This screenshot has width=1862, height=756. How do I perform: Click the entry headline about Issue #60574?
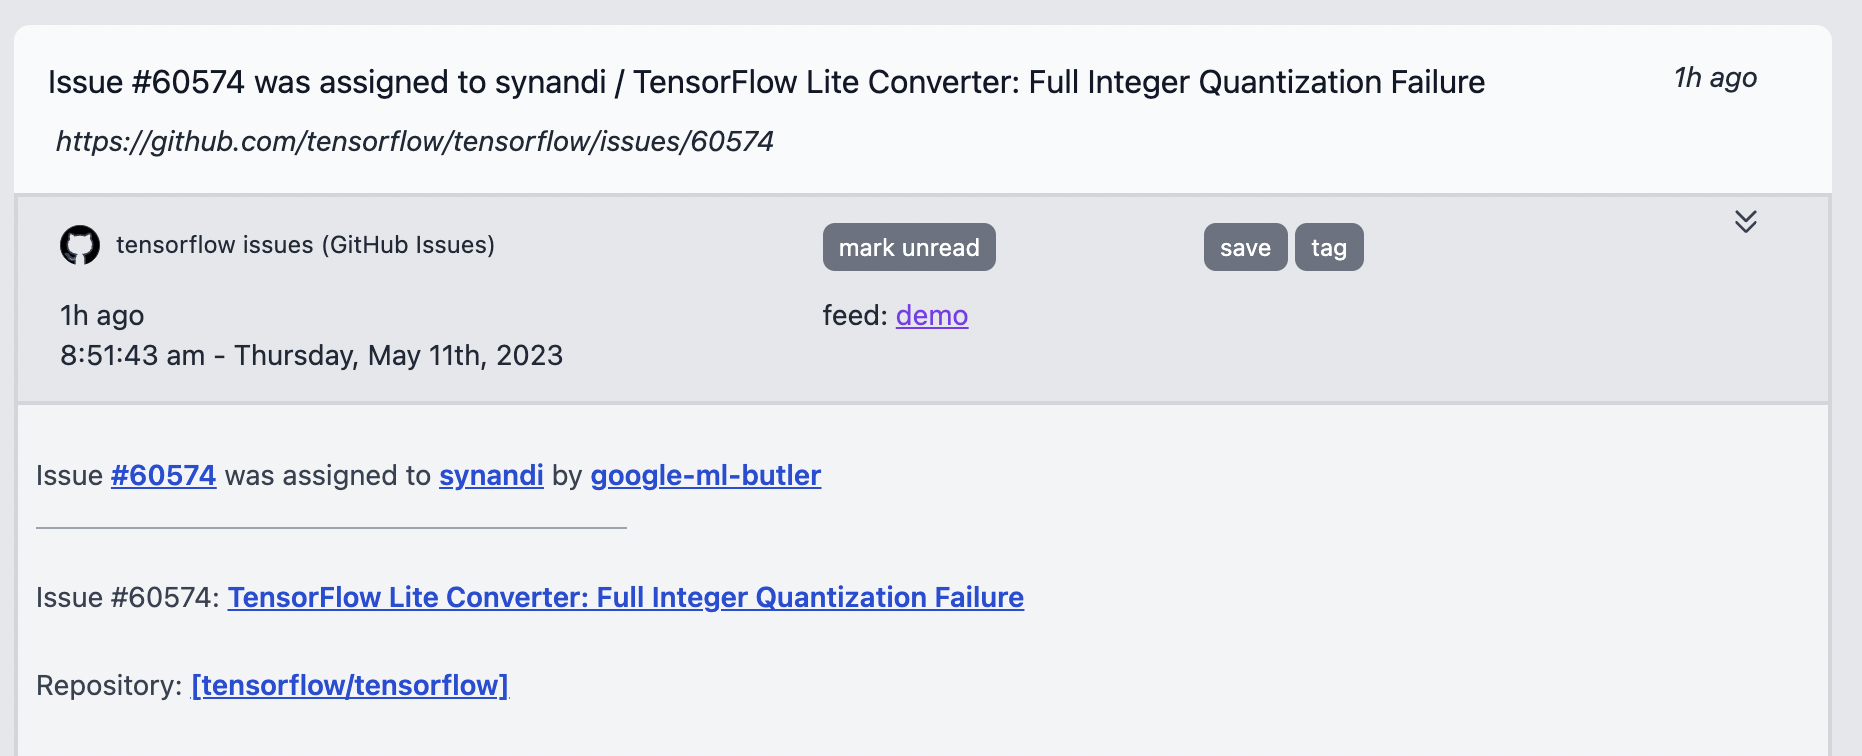(767, 82)
